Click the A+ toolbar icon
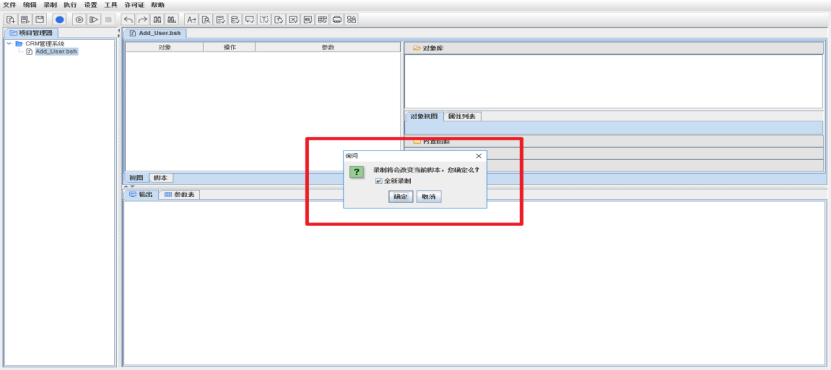The width and height of the screenshot is (831, 370). 191,20
